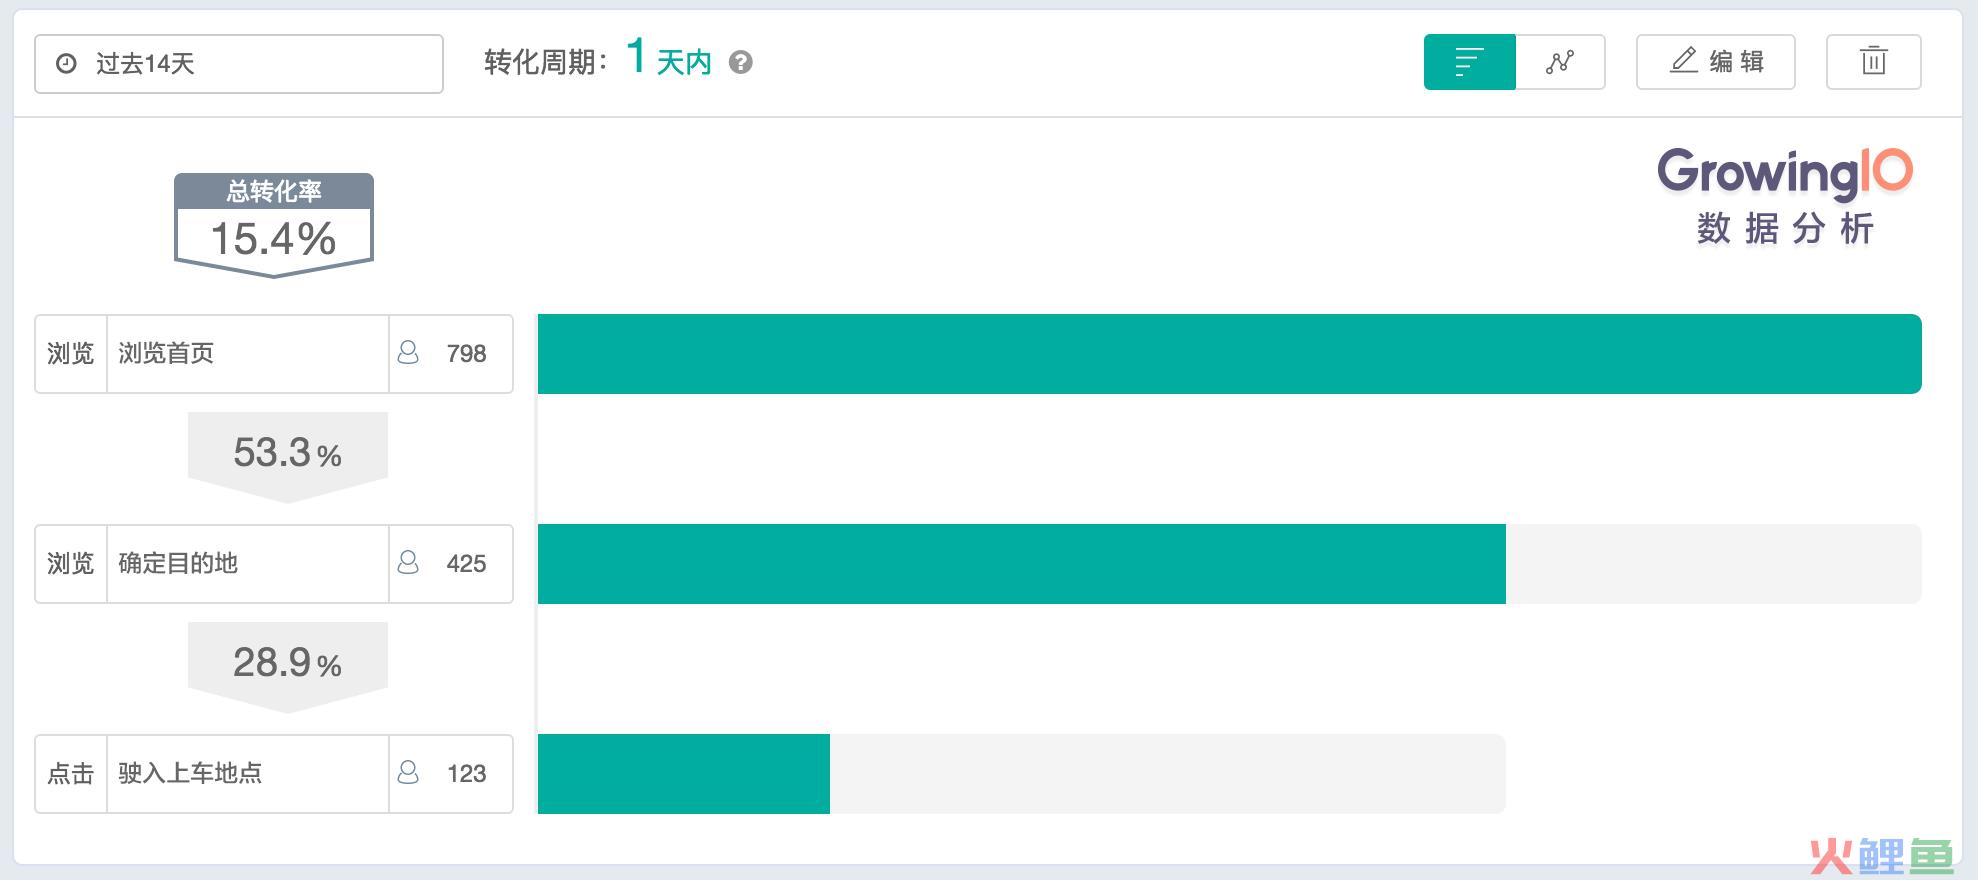Viewport: 1978px width, 880px height.
Task: Open the 过去14天 date range dropdown
Action: pos(239,64)
